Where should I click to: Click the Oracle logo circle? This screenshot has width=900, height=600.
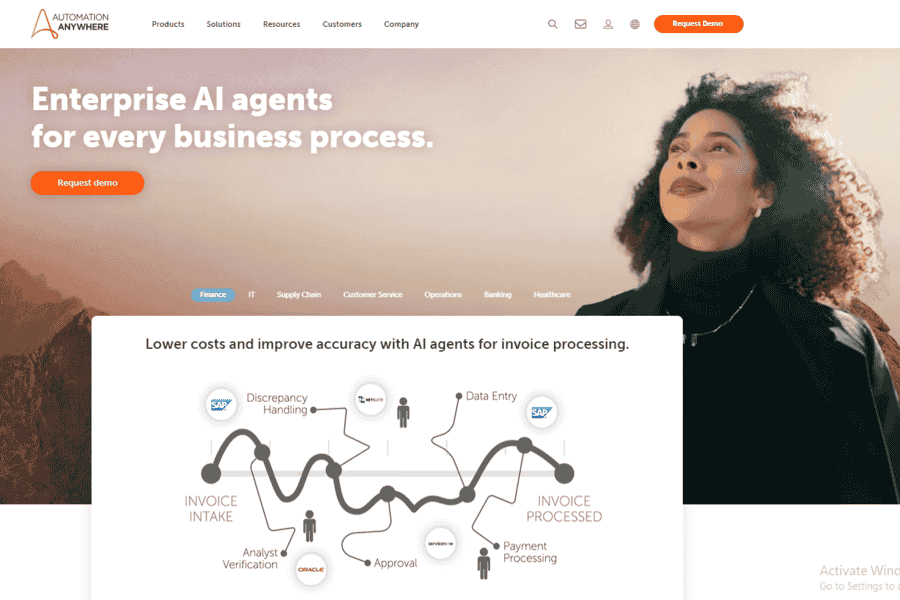click(x=311, y=569)
